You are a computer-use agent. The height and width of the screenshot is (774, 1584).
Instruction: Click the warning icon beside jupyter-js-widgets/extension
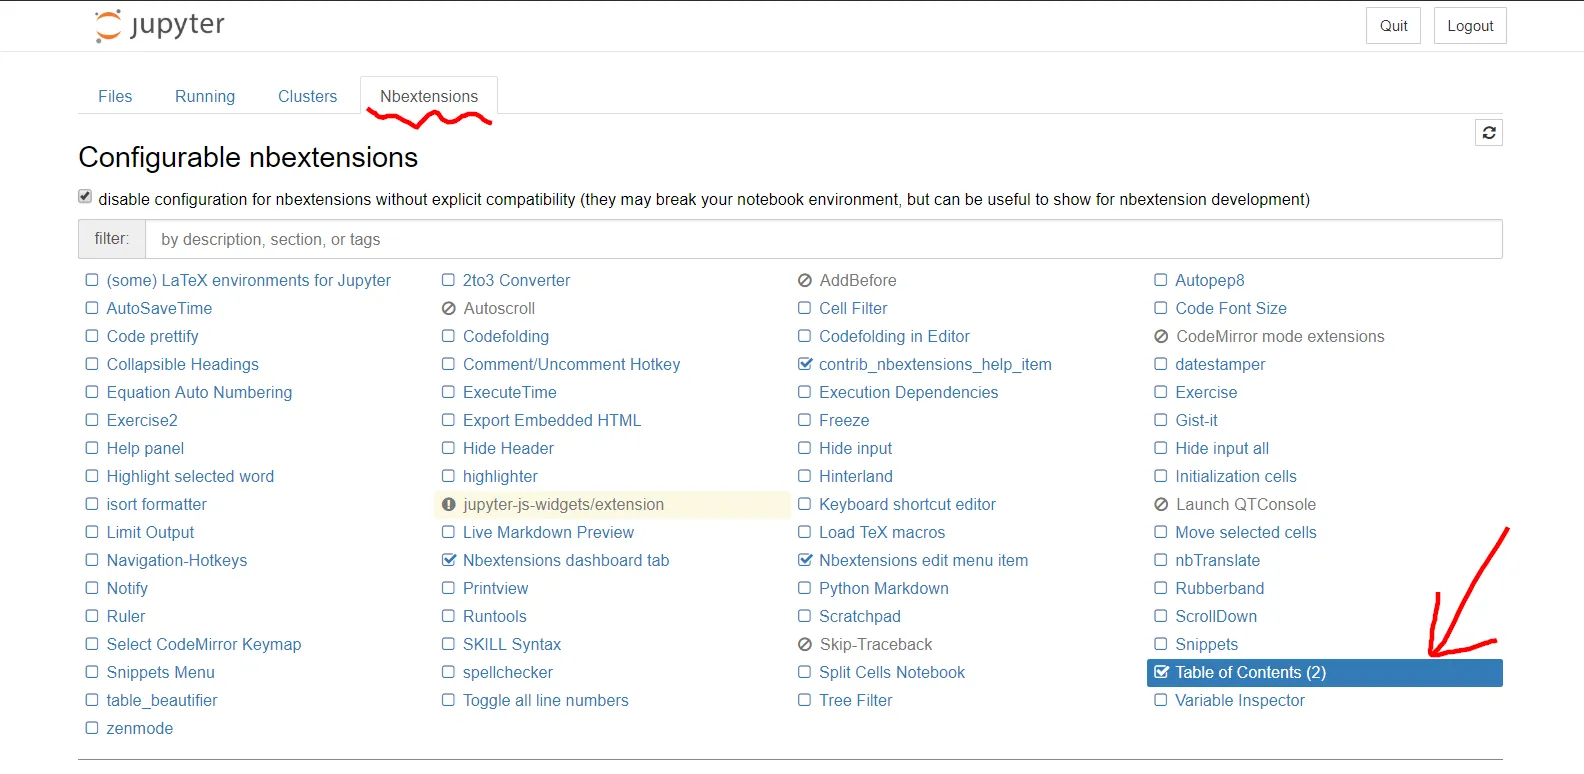(x=449, y=505)
